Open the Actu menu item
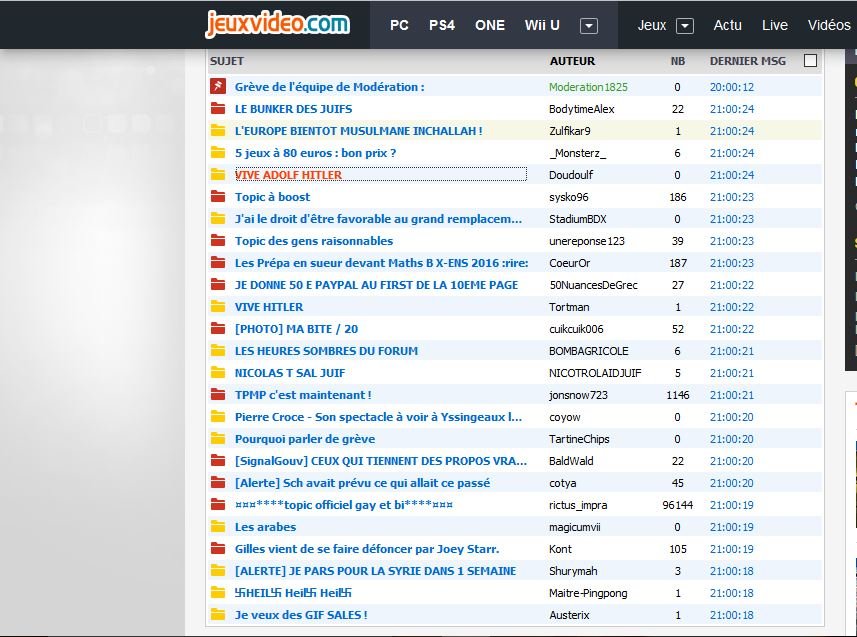The height and width of the screenshot is (637, 857). tap(727, 25)
